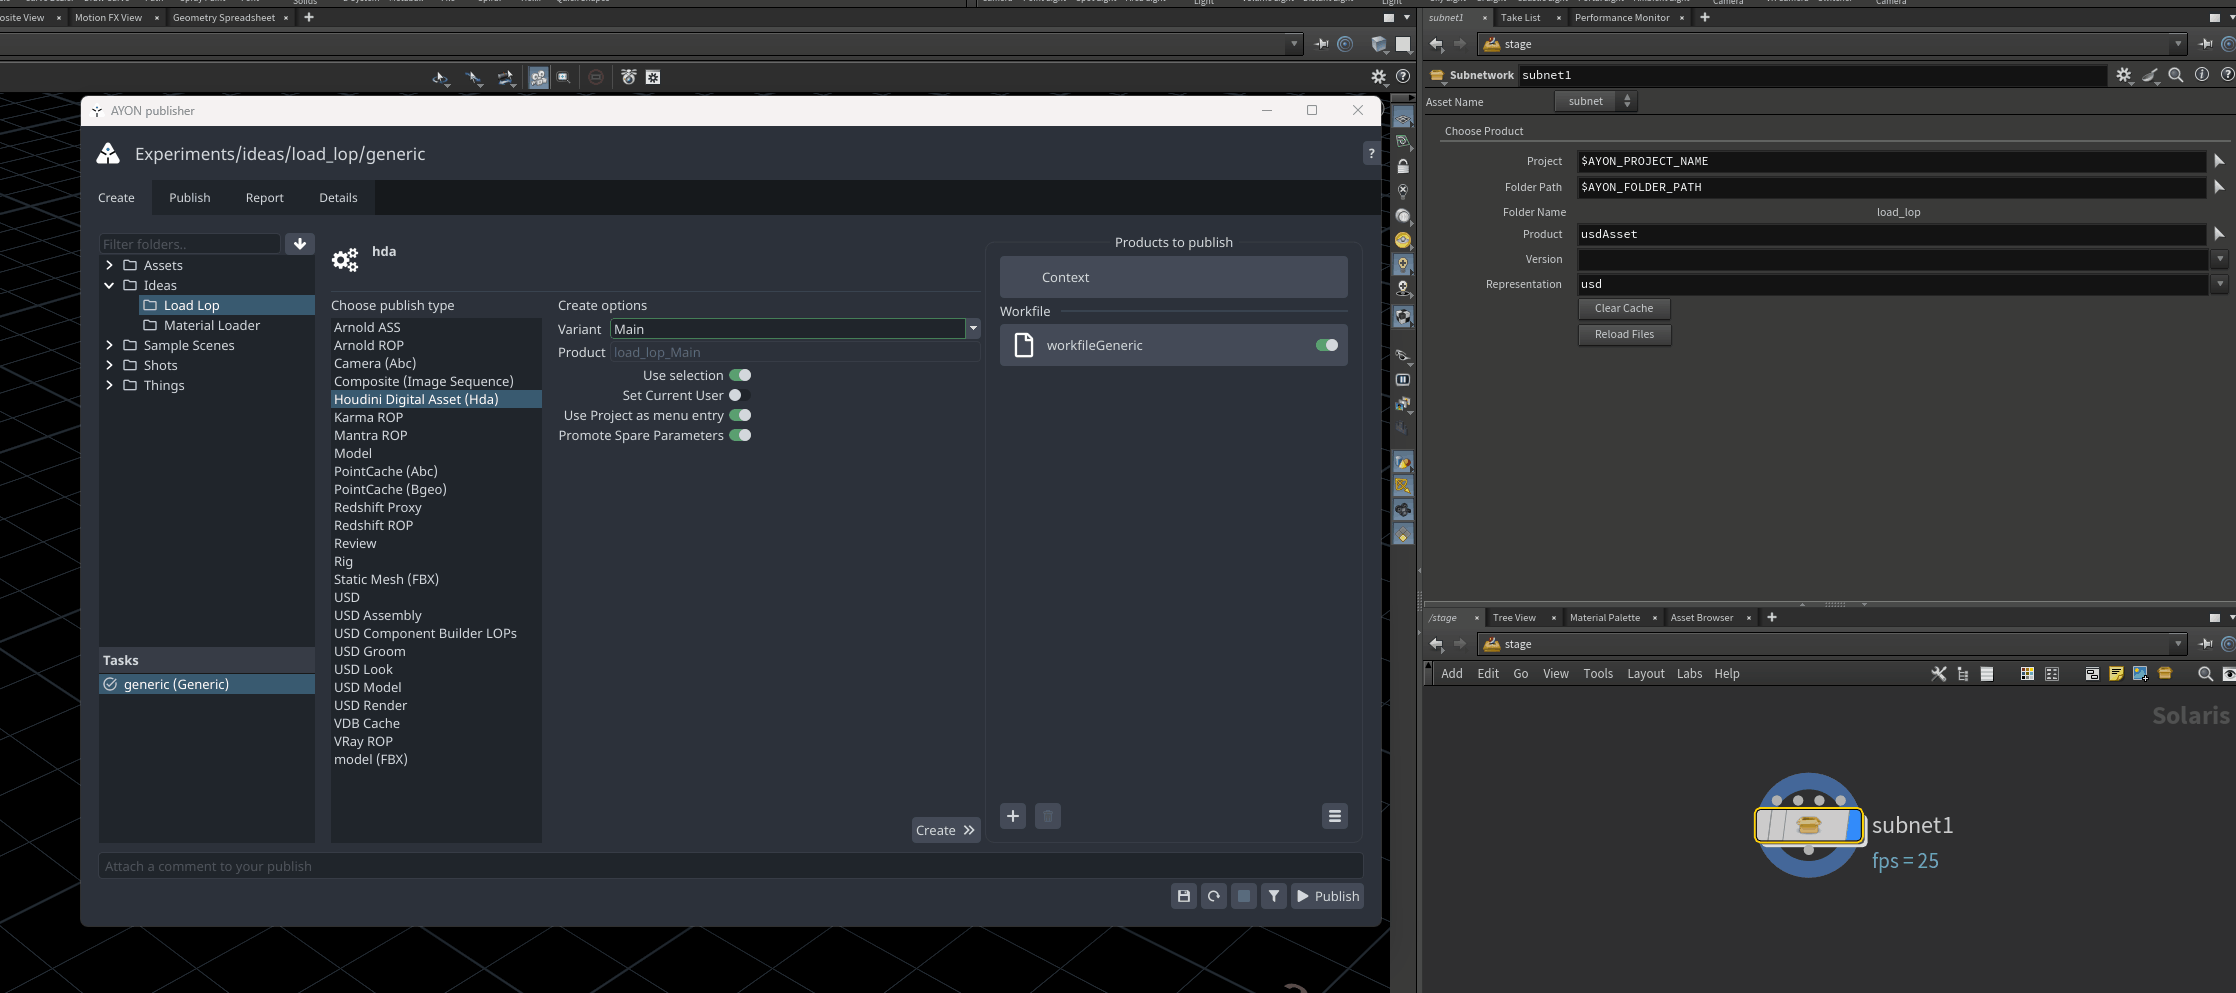Click search magnifier in network editor toolbar

2205,674
